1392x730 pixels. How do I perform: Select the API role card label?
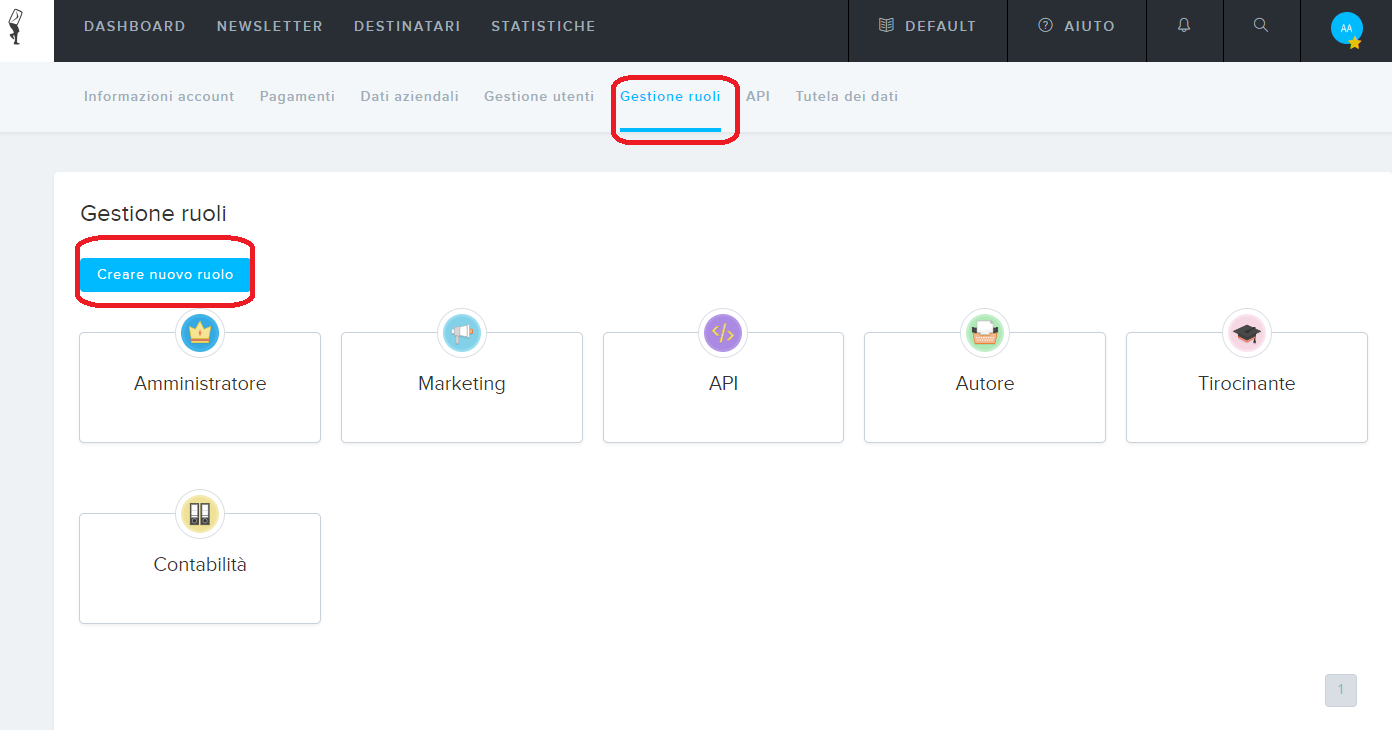click(723, 384)
